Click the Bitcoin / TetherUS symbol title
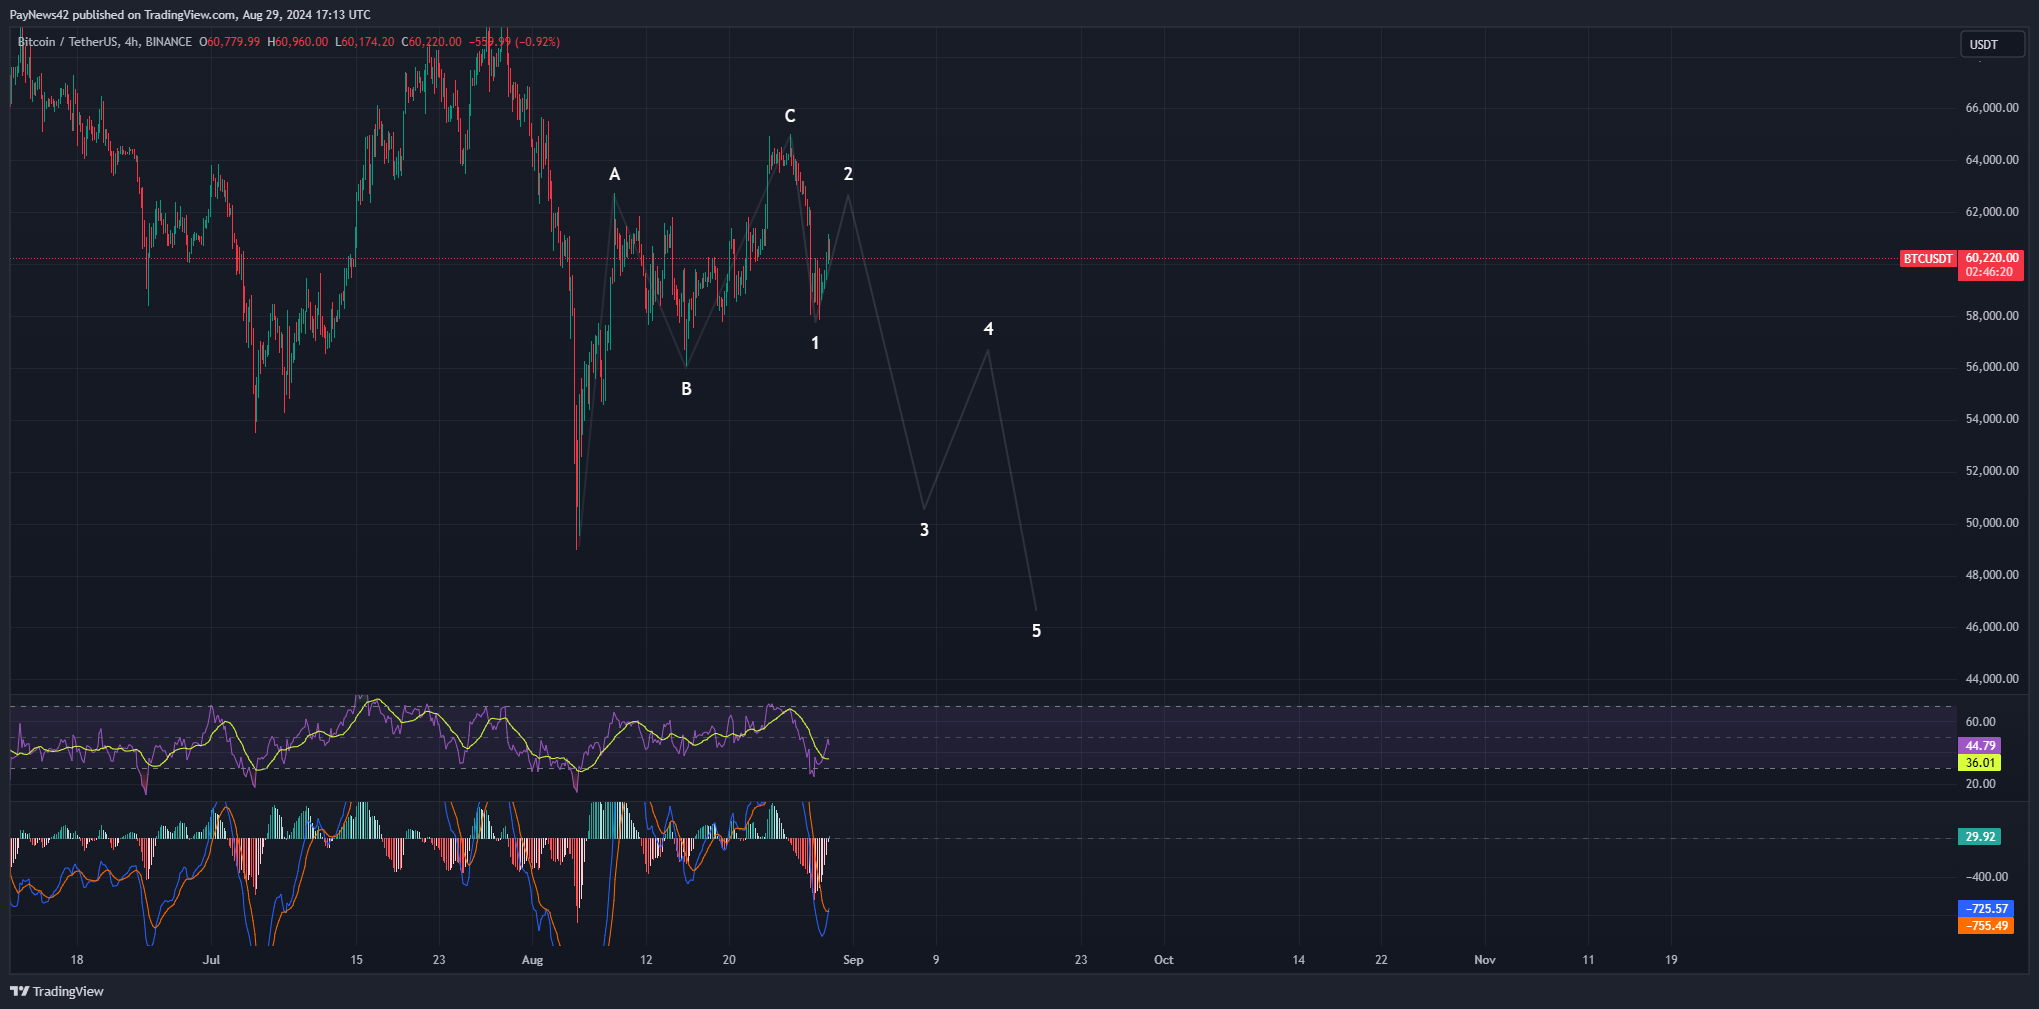This screenshot has height=1009, width=2039. [x=67, y=42]
